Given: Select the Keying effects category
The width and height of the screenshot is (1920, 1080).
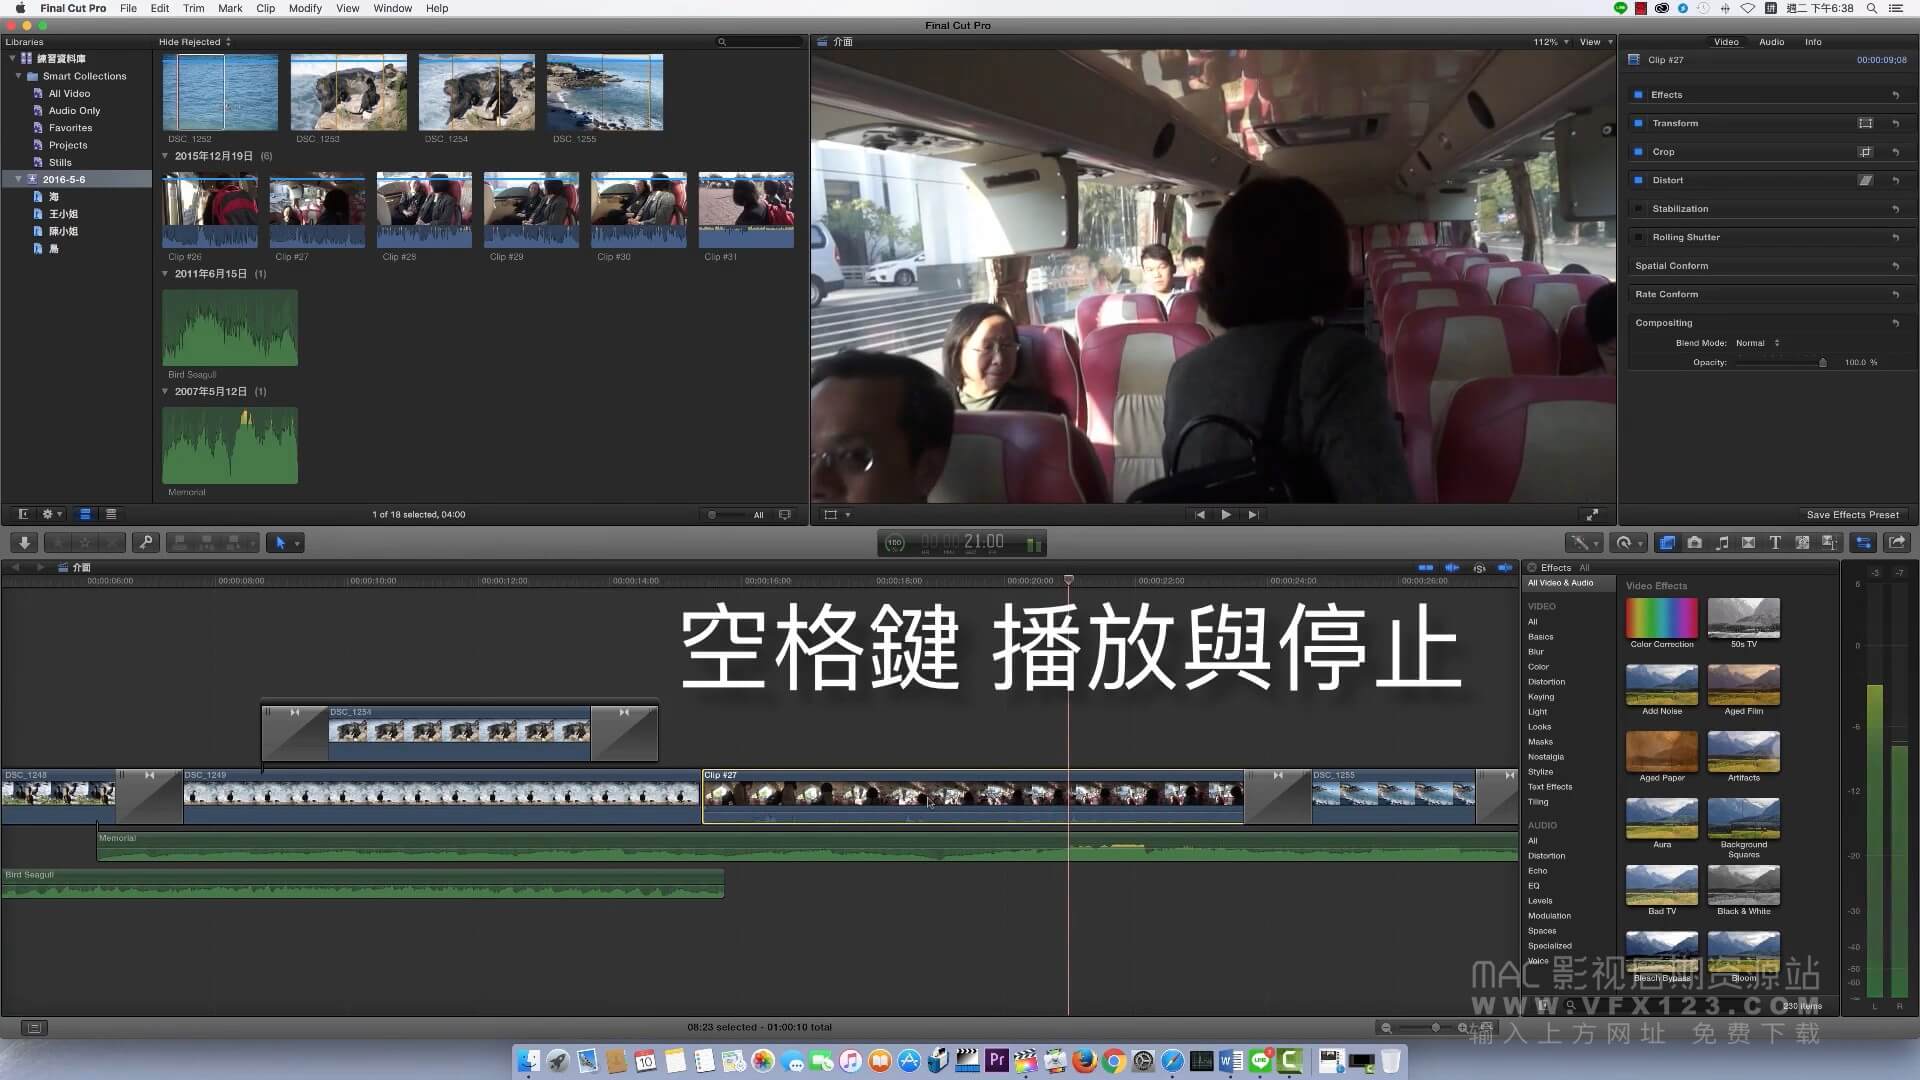Looking at the screenshot, I should [x=1540, y=697].
